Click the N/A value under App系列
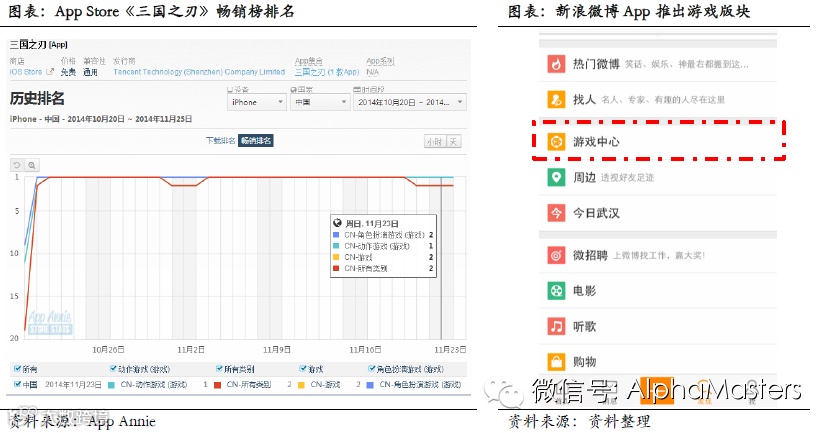Image resolution: width=828 pixels, height=433 pixels. click(372, 72)
